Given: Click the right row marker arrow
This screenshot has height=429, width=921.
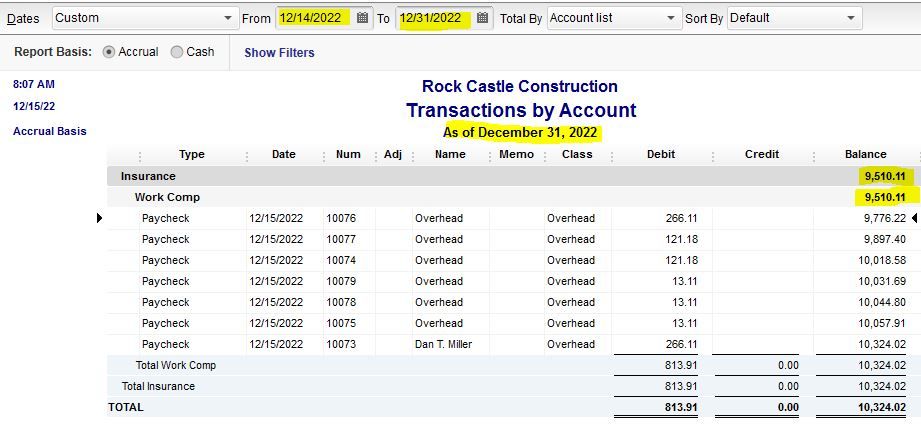Looking at the screenshot, I should point(914,218).
